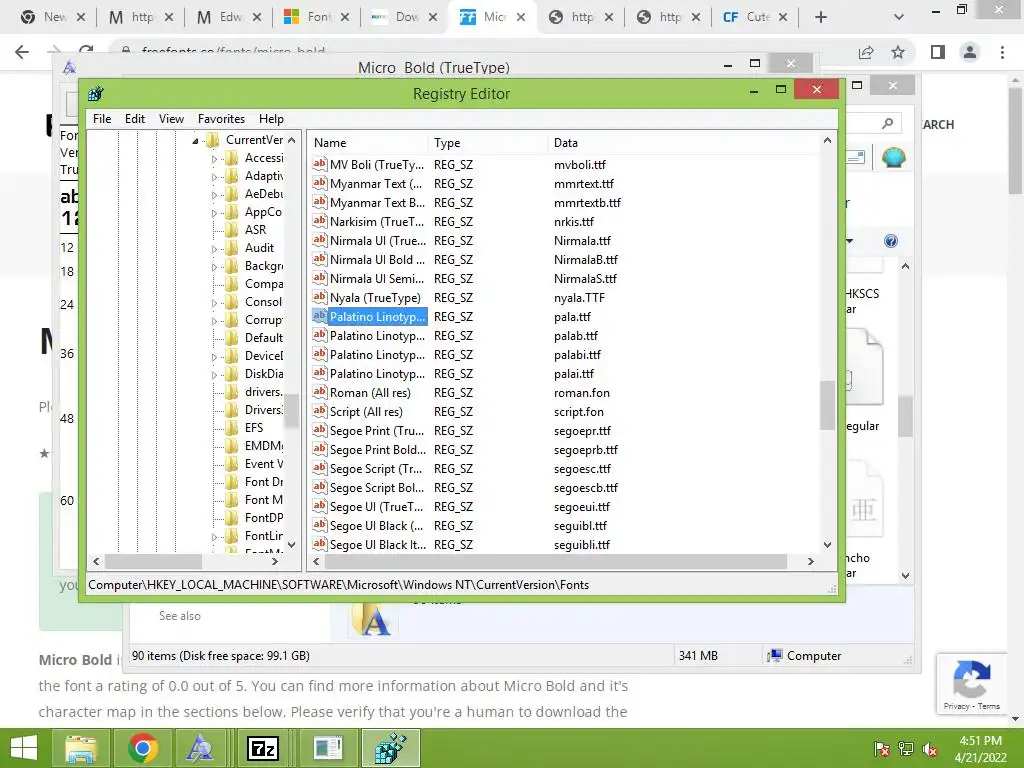Expand the Consol tree node
Screen dimensions: 1024x768
click(x=214, y=302)
